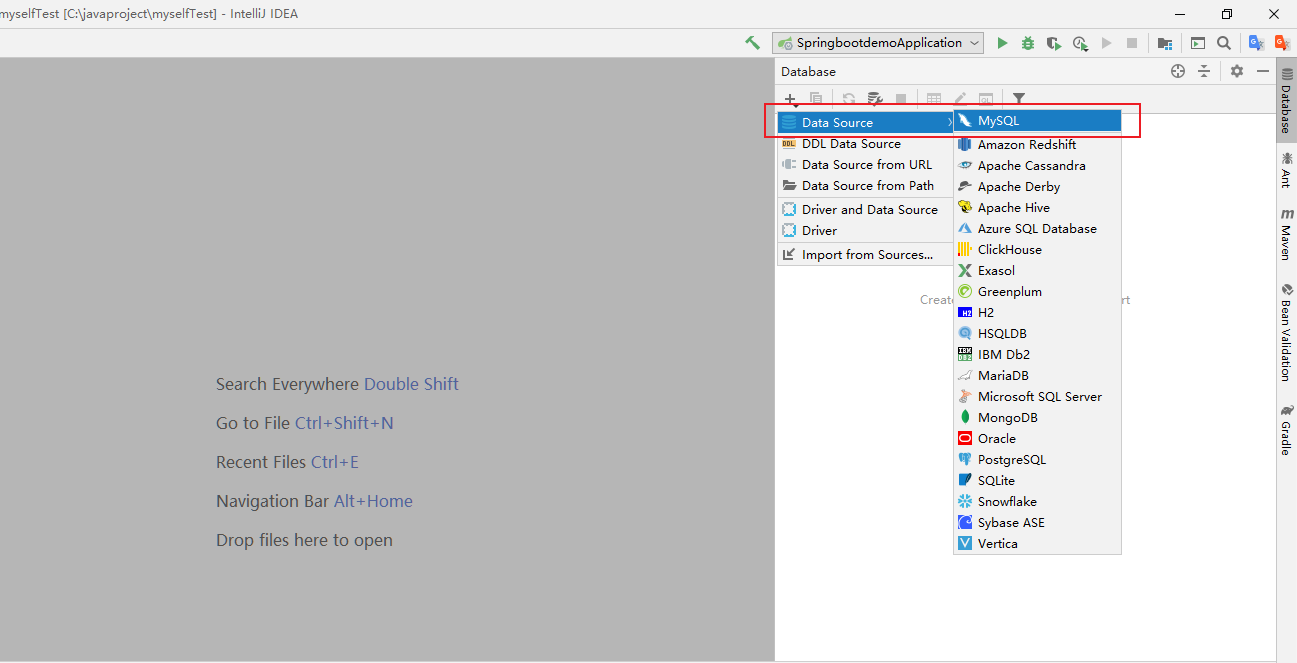
Task: Select MariaDB data source
Action: tap(1037, 375)
